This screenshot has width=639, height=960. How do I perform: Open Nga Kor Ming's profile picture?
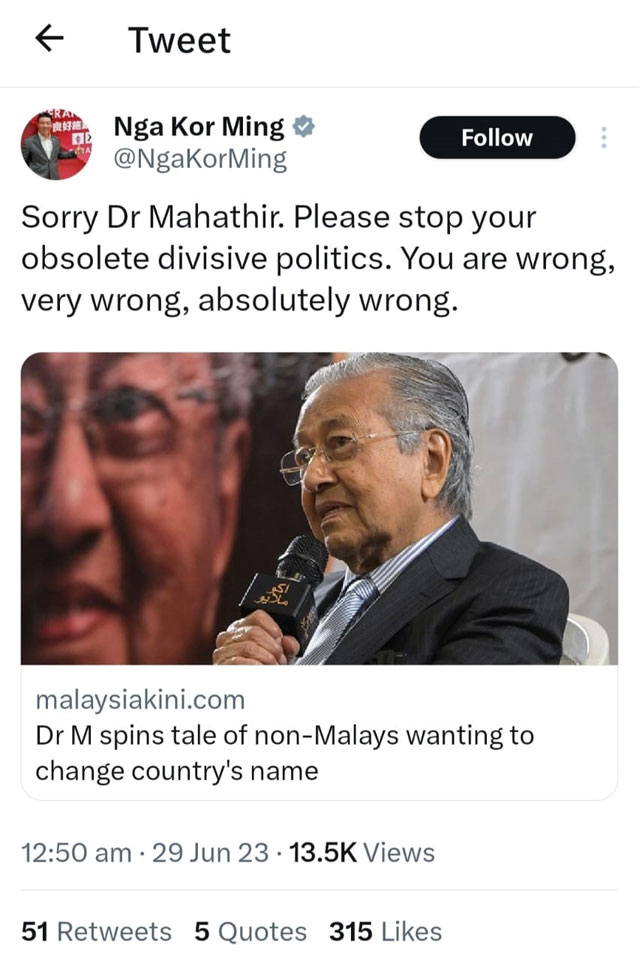56,145
